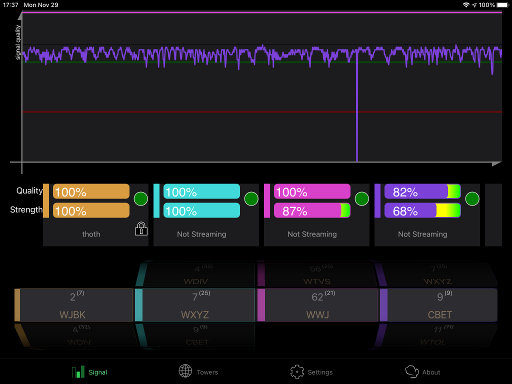Tap the magenta color strip of third tuner
Image resolution: width=512 pixels, height=384 pixels.
pyautogui.click(x=267, y=201)
